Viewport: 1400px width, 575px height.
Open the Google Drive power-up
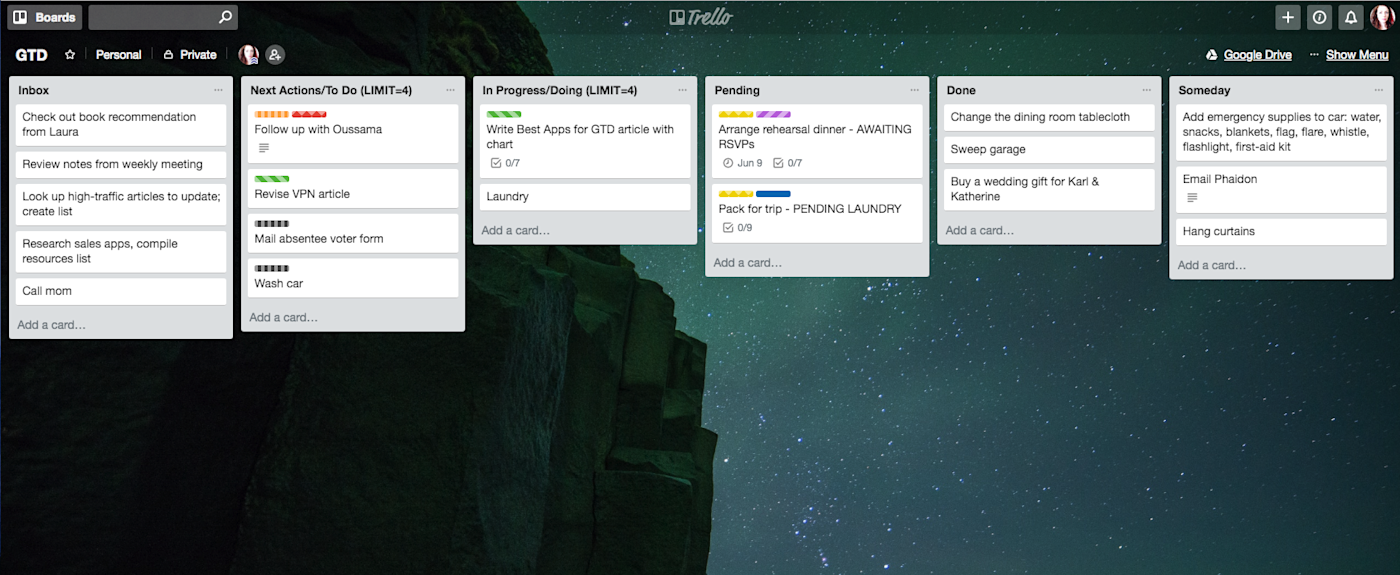1248,55
